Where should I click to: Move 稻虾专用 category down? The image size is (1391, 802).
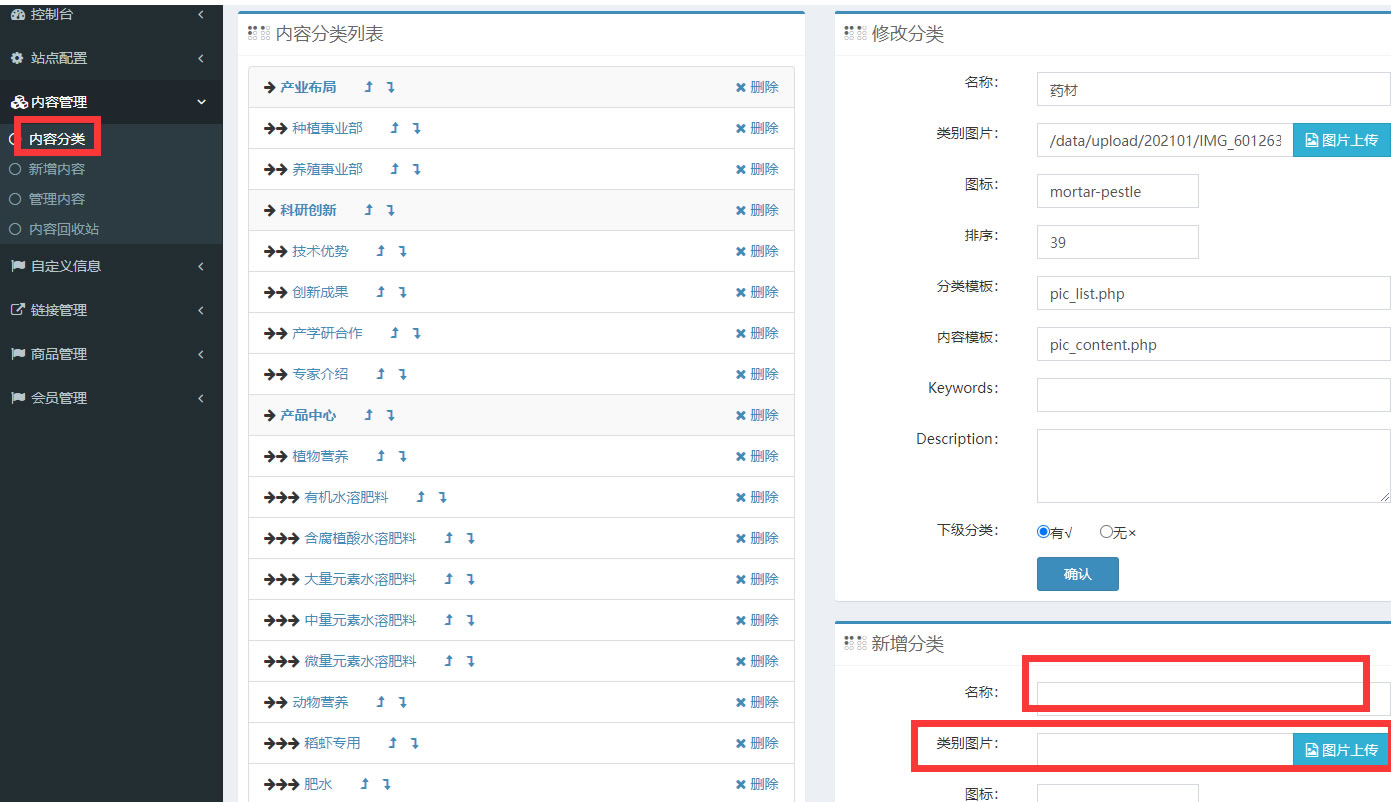tap(414, 744)
